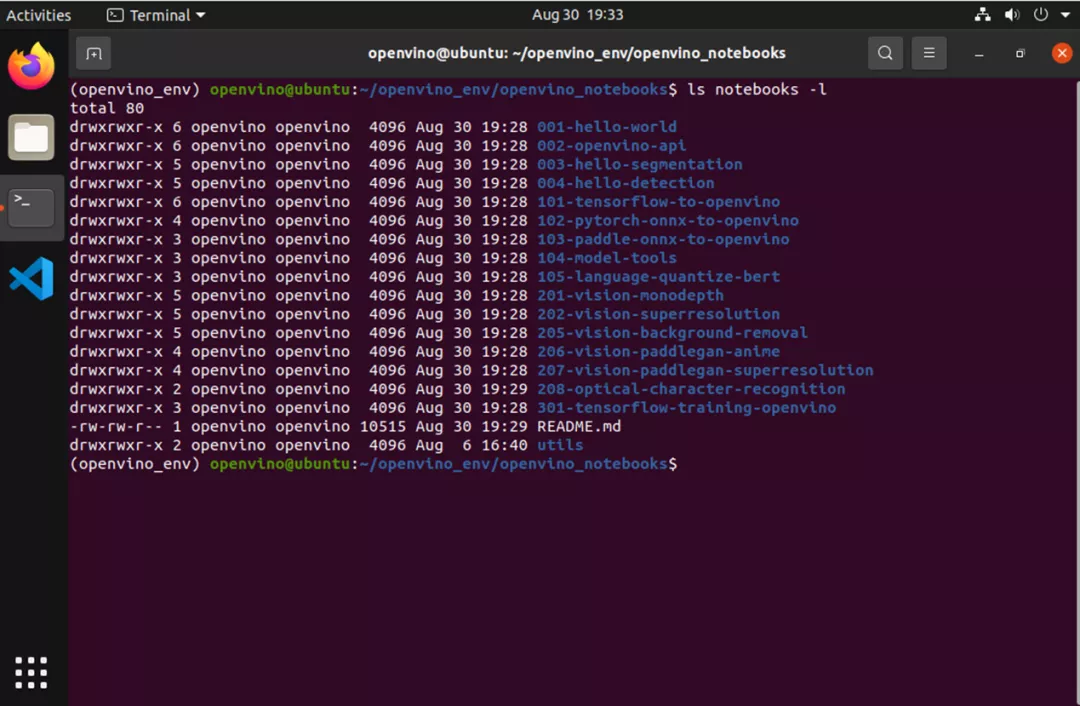The width and height of the screenshot is (1080, 706).
Task: Mute audio via the speaker icon
Action: tap(1010, 15)
